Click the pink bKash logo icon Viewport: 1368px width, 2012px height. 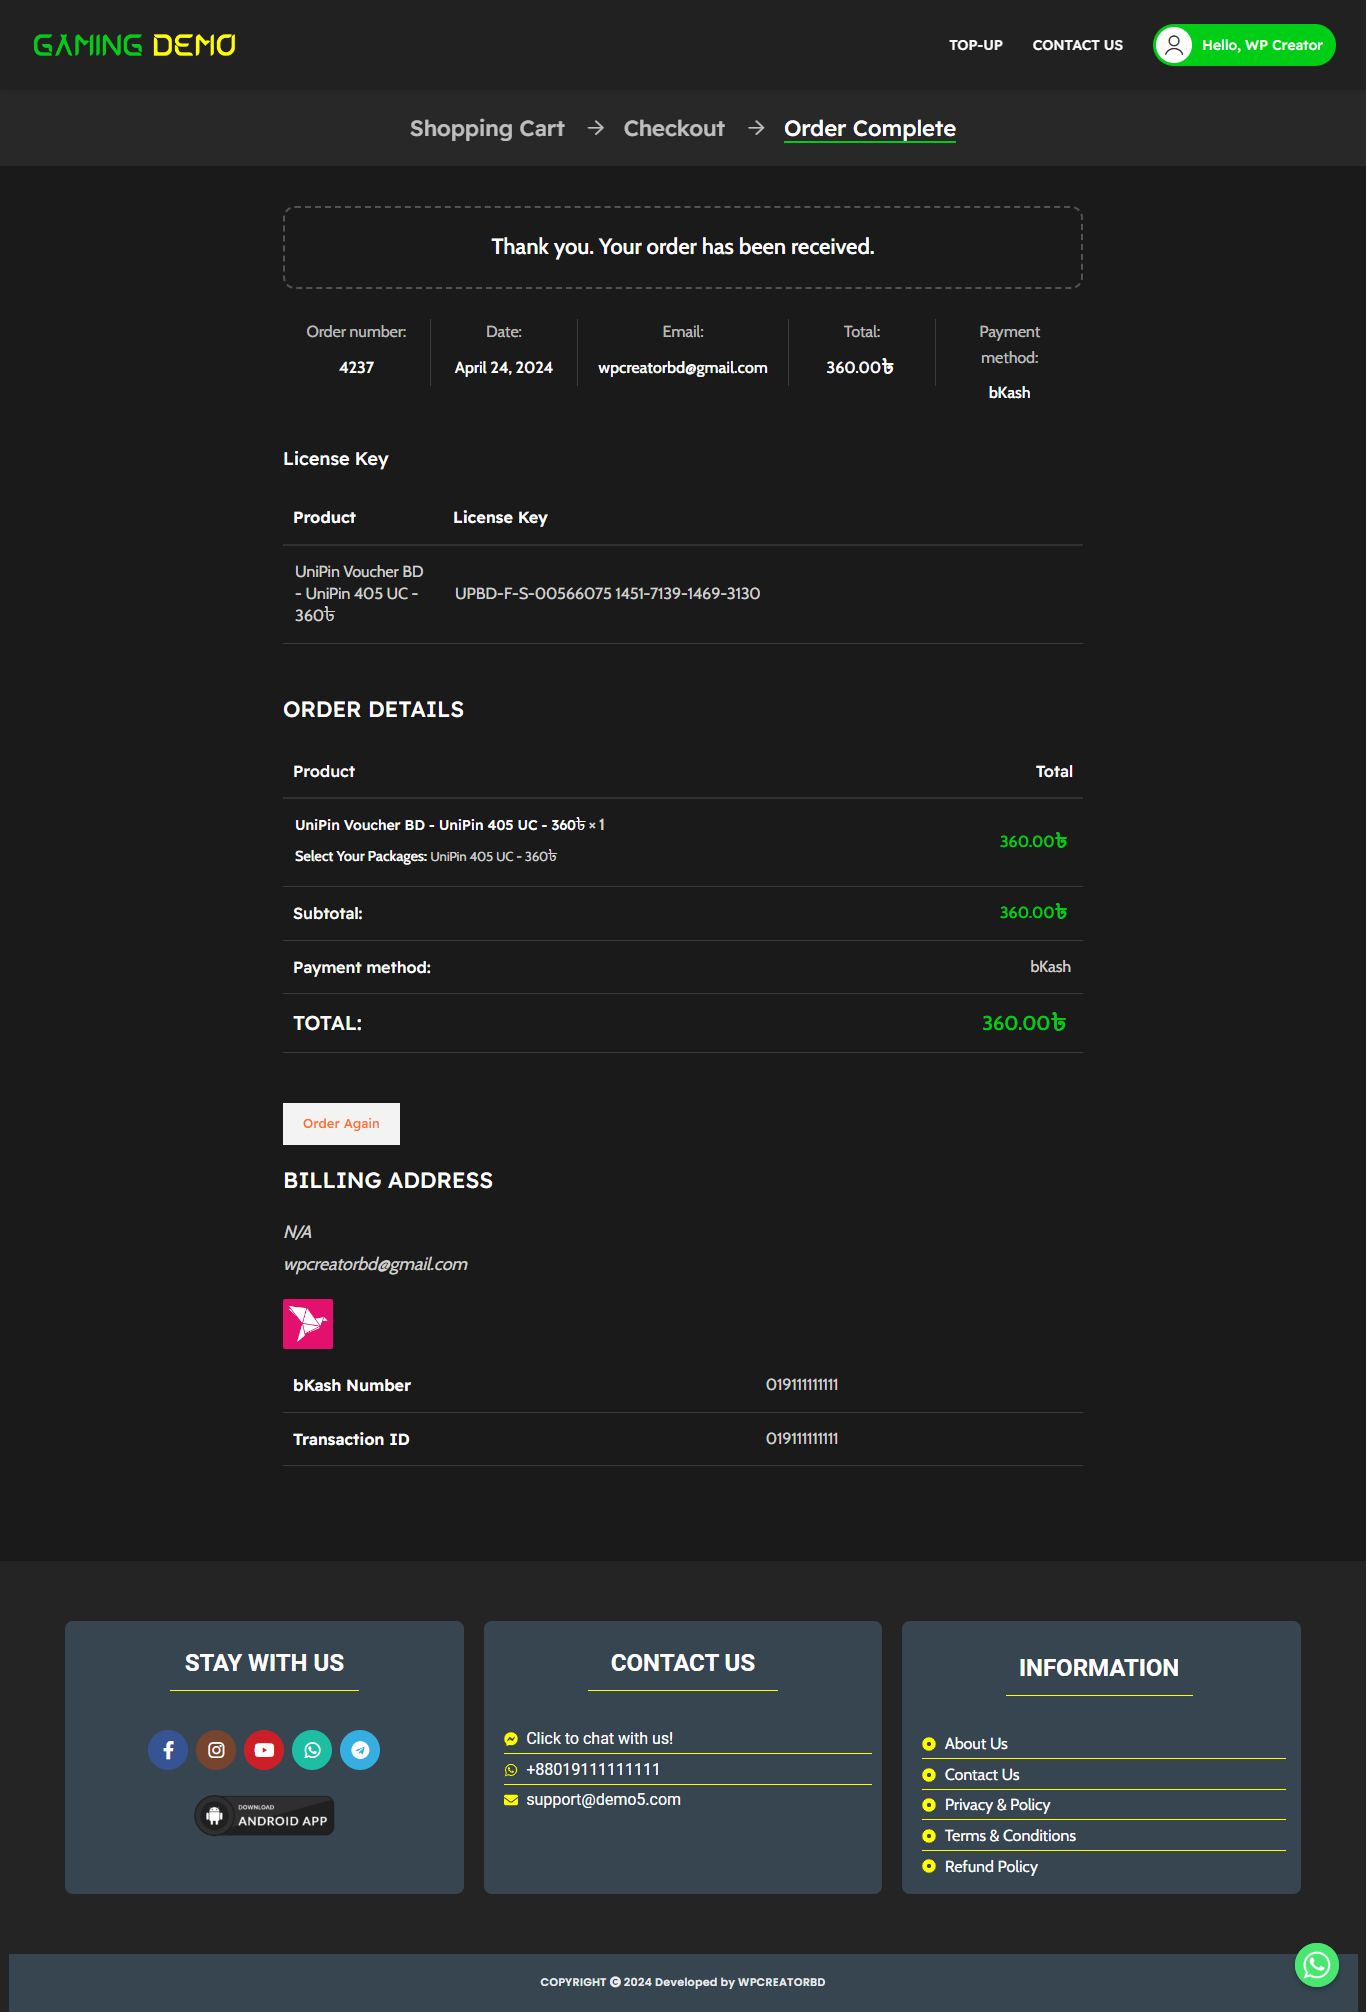point(308,1324)
